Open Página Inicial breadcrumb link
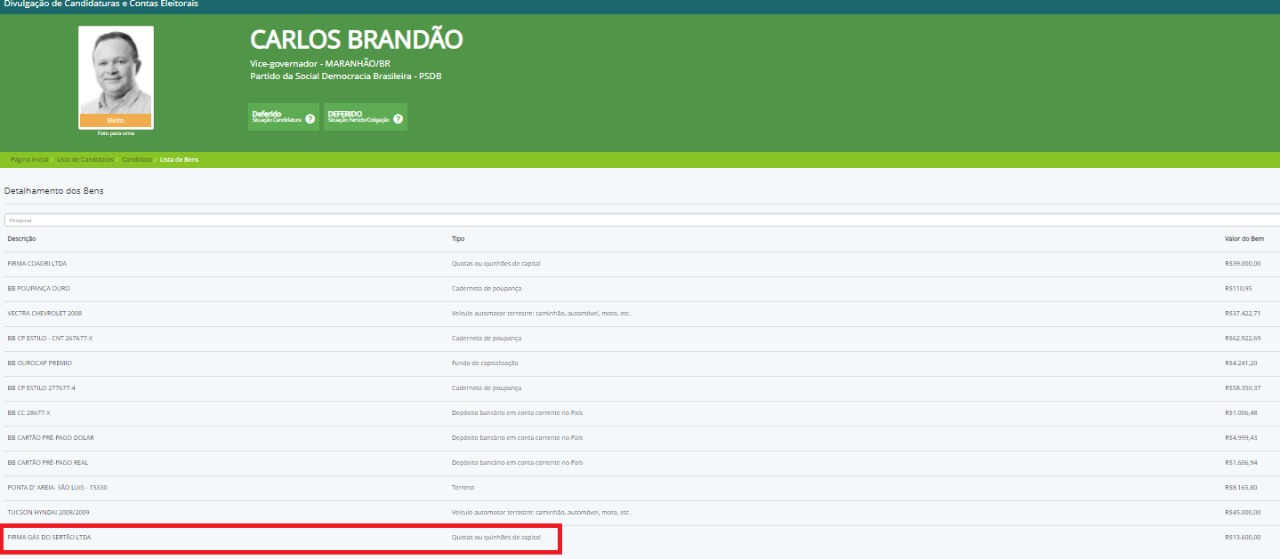1280x559 pixels. (29, 160)
